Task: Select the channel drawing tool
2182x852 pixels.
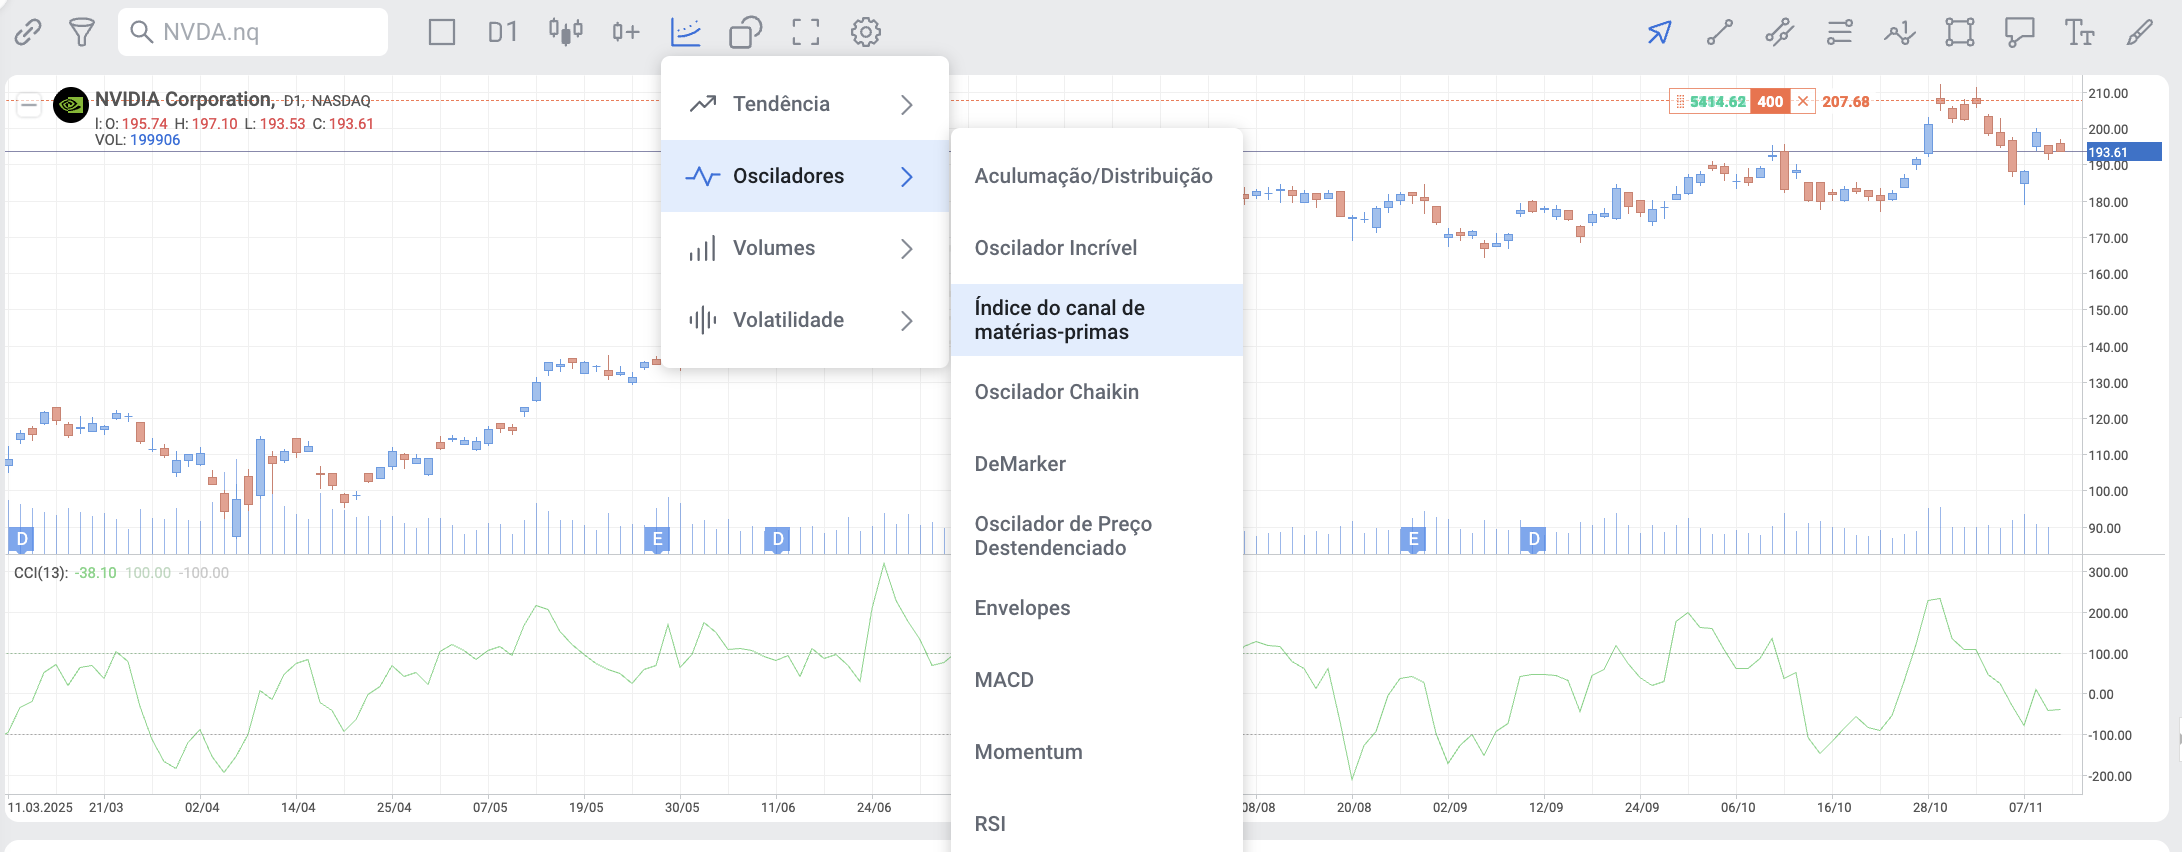Action: click(1780, 32)
